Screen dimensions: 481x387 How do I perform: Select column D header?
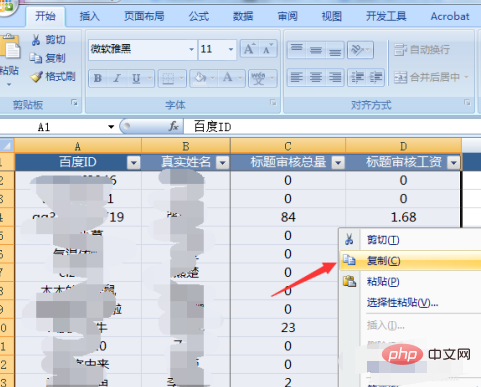403,146
